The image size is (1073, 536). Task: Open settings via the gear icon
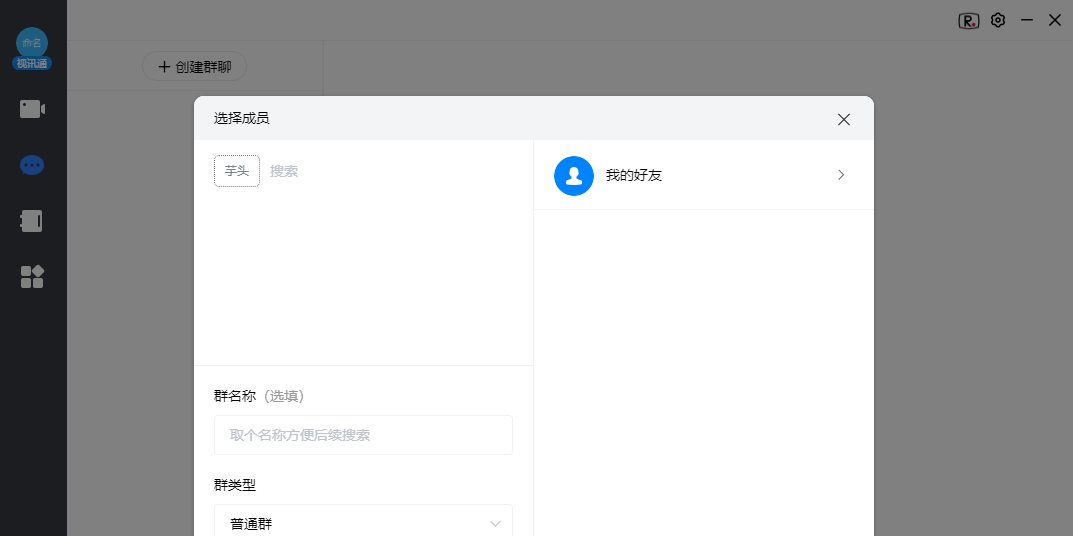click(998, 20)
